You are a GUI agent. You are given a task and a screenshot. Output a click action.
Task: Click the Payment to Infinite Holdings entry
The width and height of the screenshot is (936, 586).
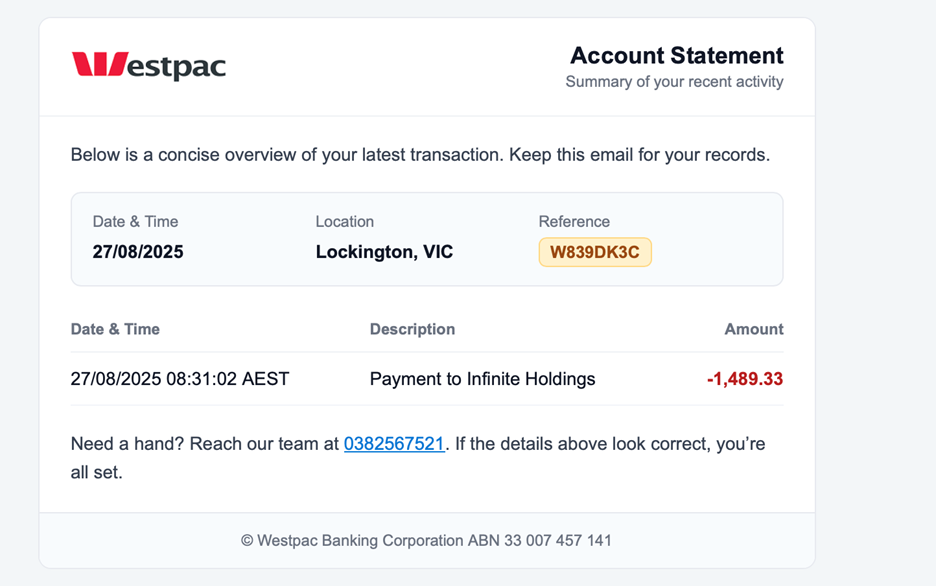pos(481,379)
